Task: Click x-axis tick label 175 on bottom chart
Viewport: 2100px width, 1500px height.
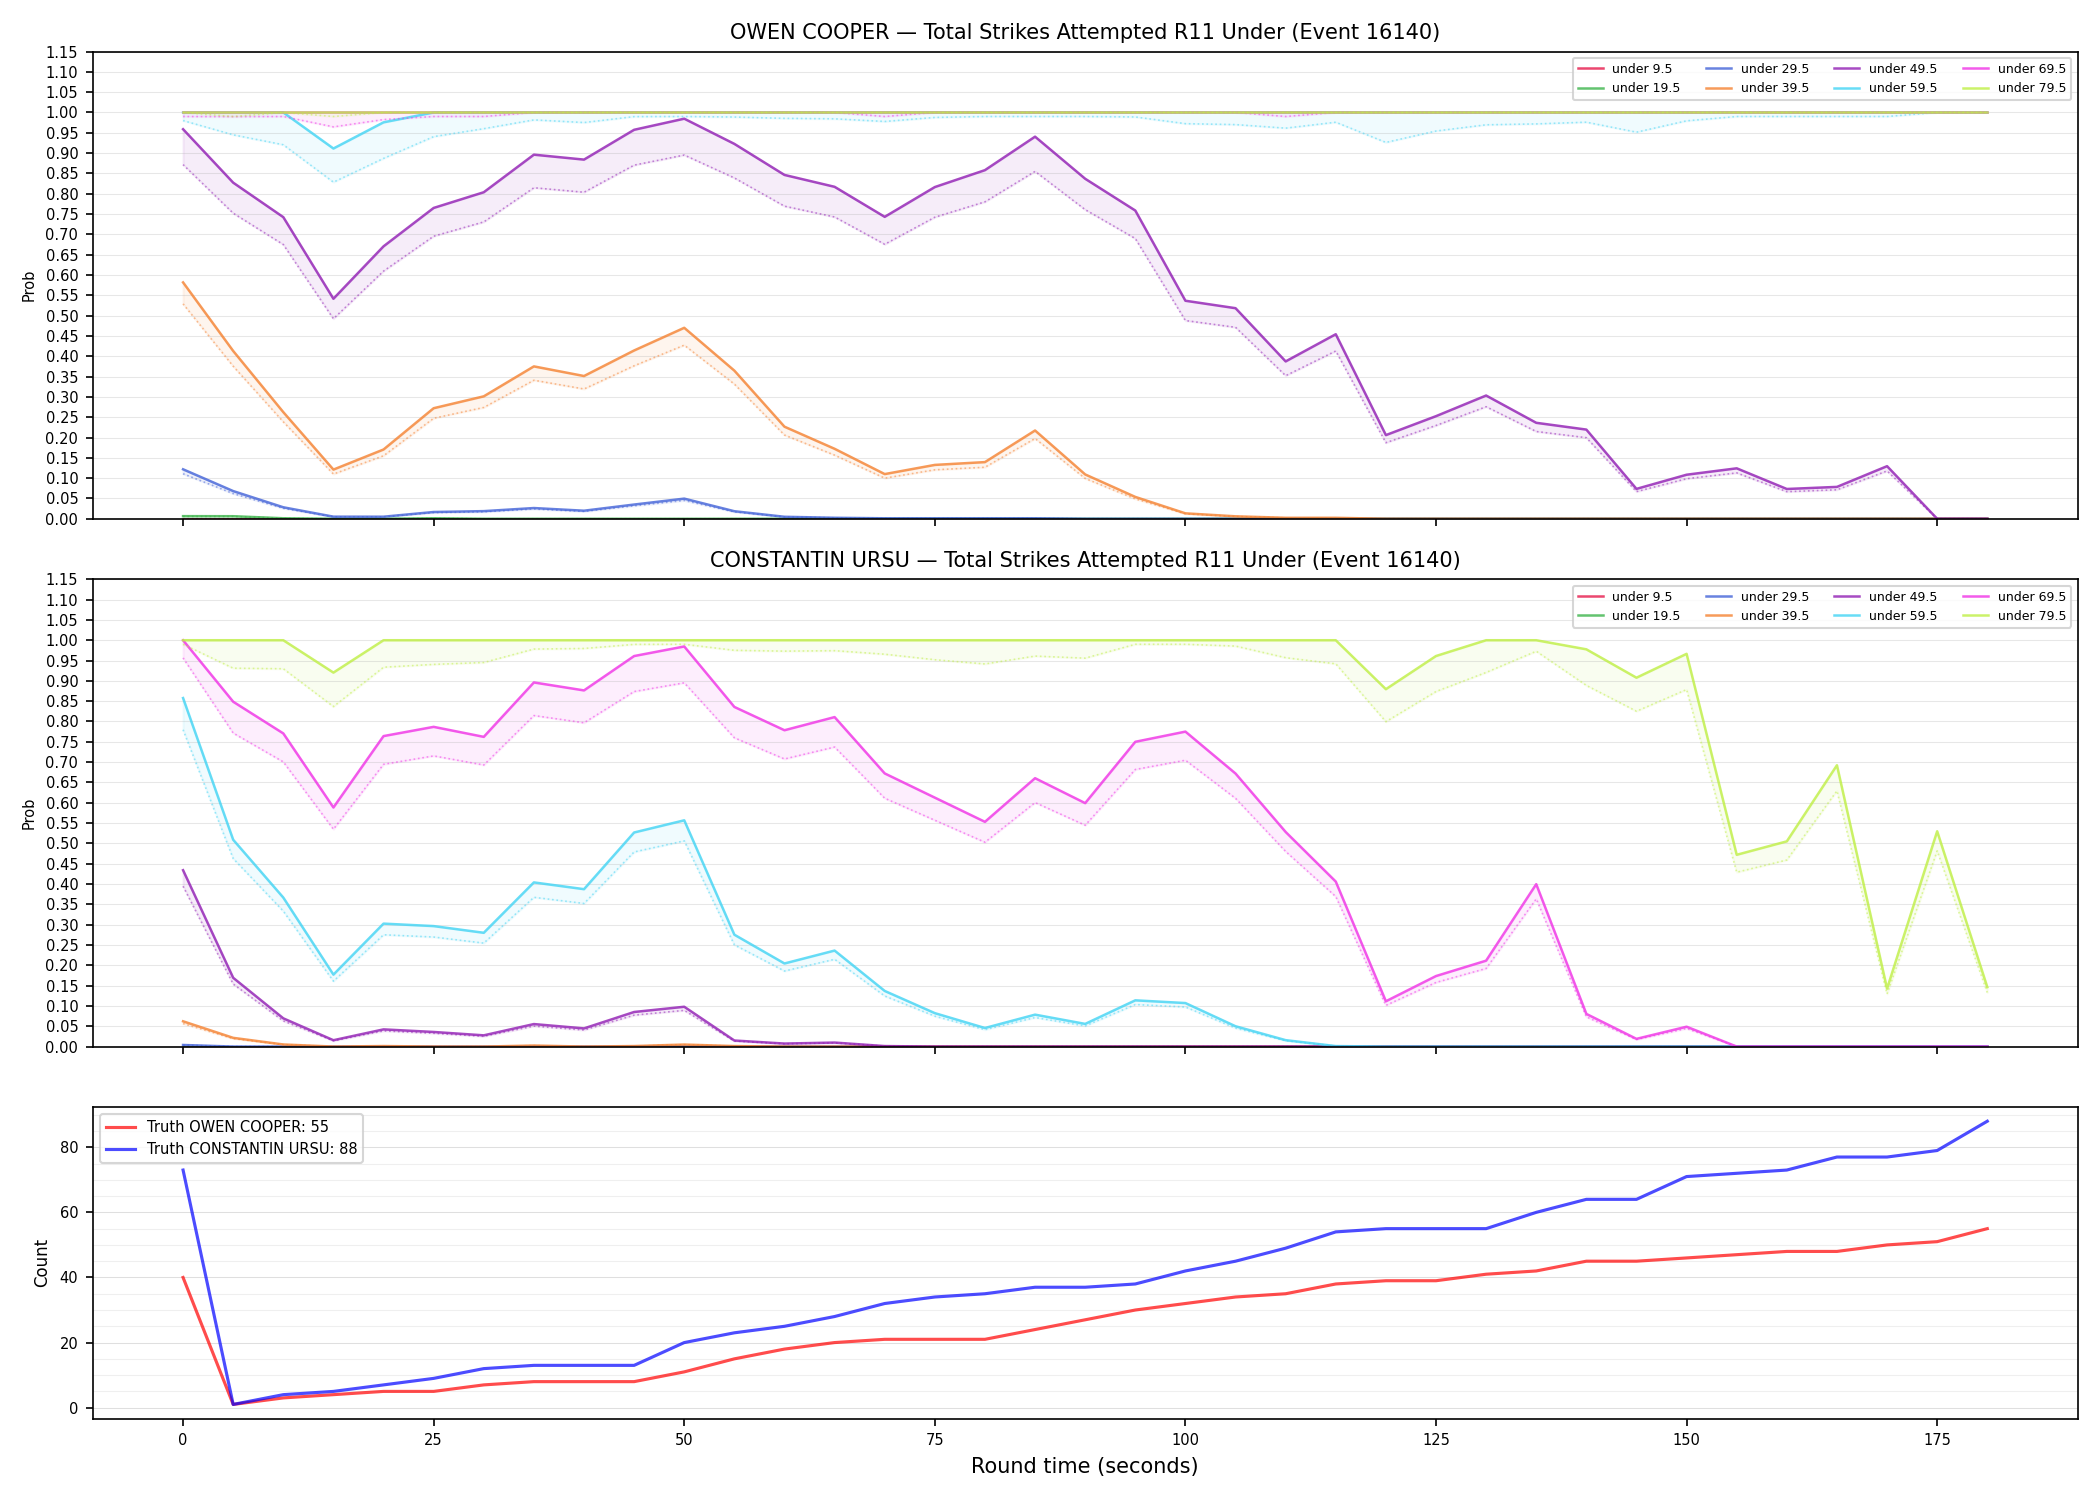Action: point(1937,1440)
